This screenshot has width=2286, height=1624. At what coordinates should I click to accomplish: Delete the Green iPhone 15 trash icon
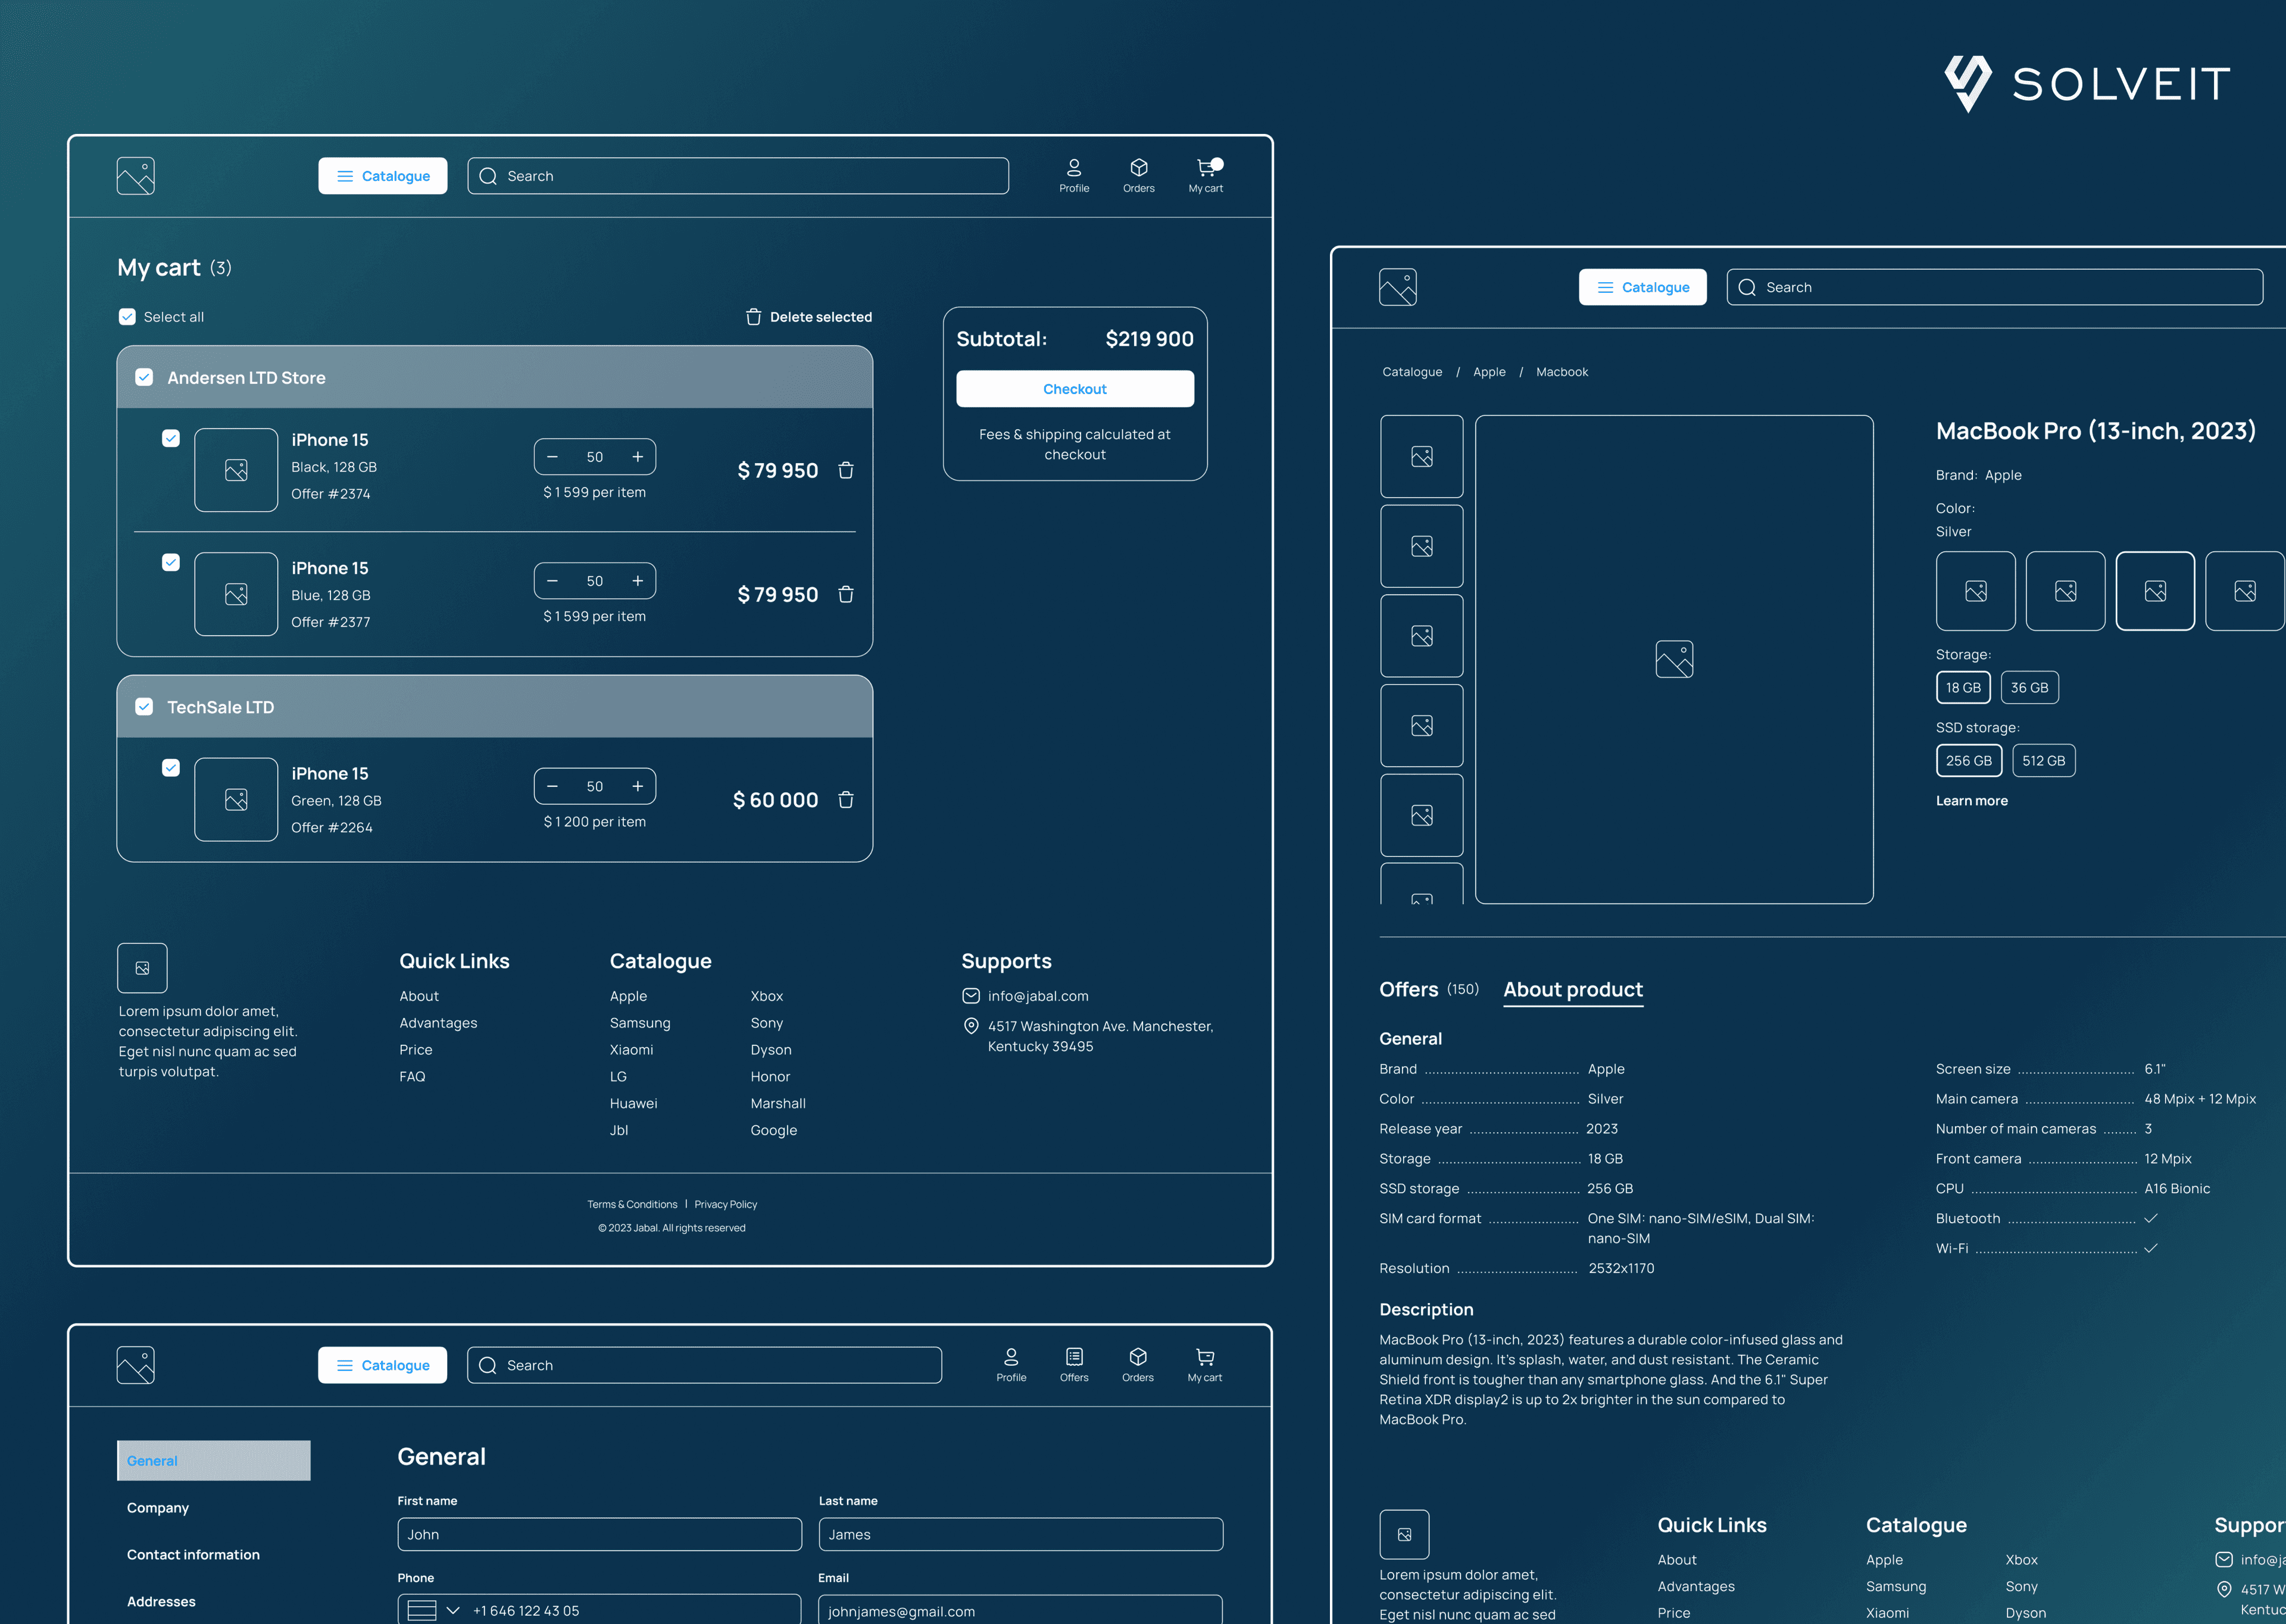tap(846, 800)
